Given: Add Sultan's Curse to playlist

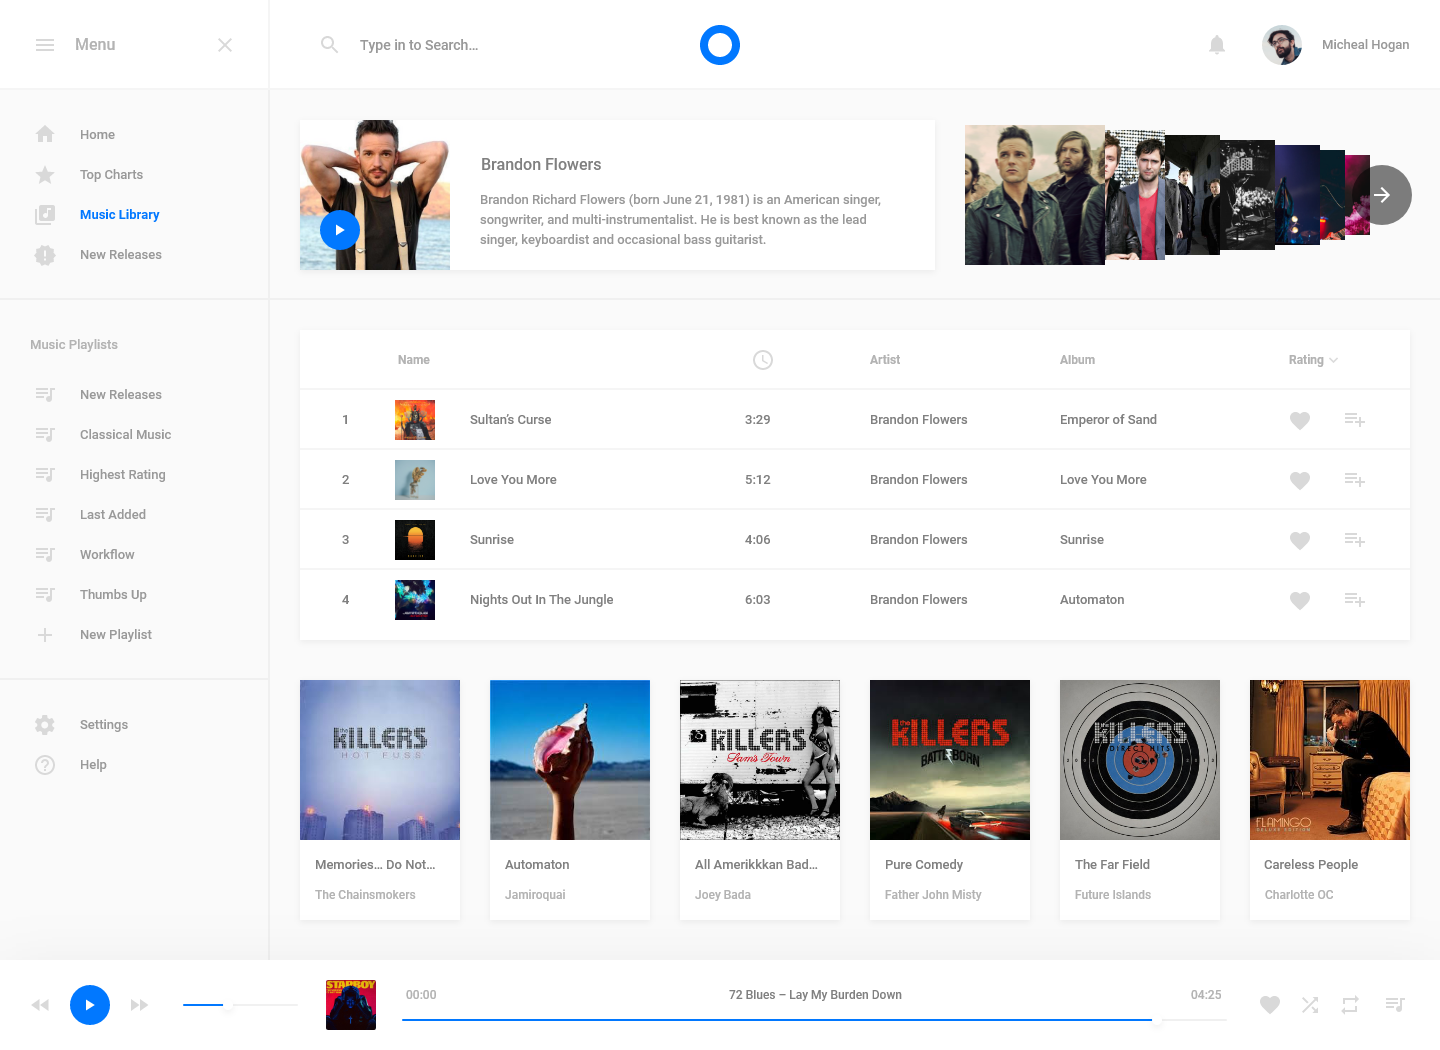Looking at the screenshot, I should point(1355,420).
